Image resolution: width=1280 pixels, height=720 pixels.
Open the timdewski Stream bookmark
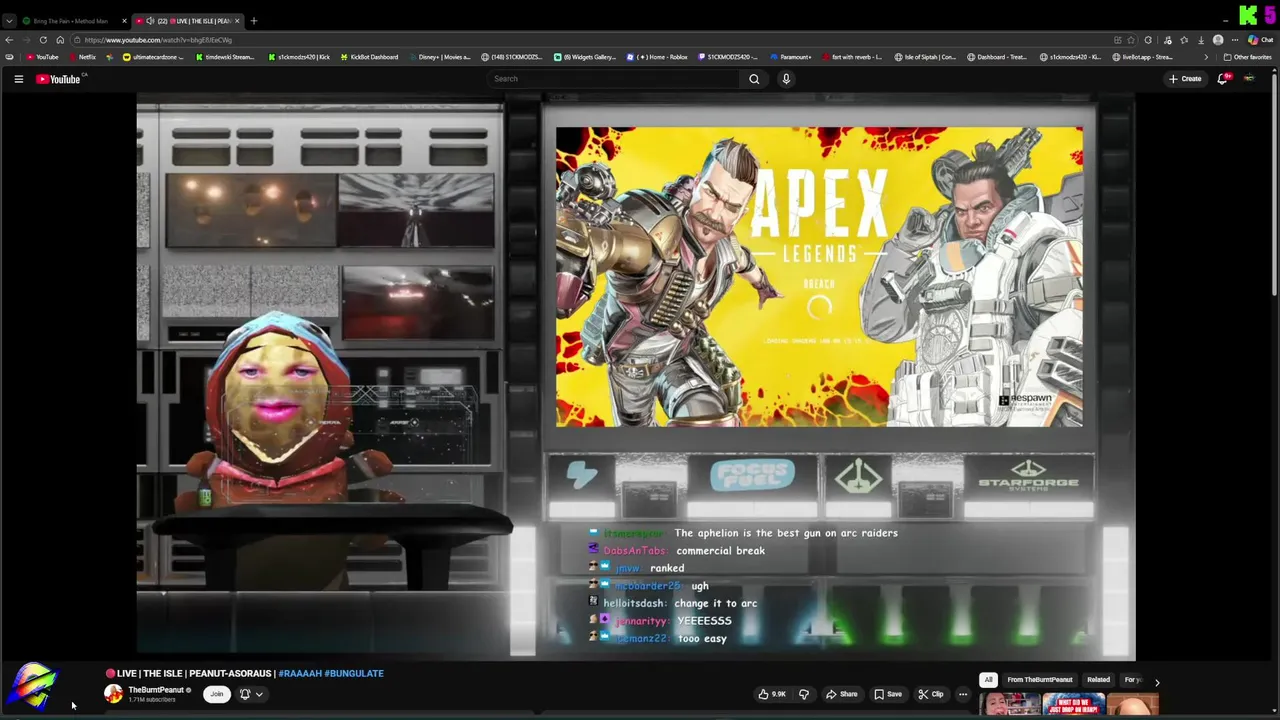pyautogui.click(x=224, y=57)
